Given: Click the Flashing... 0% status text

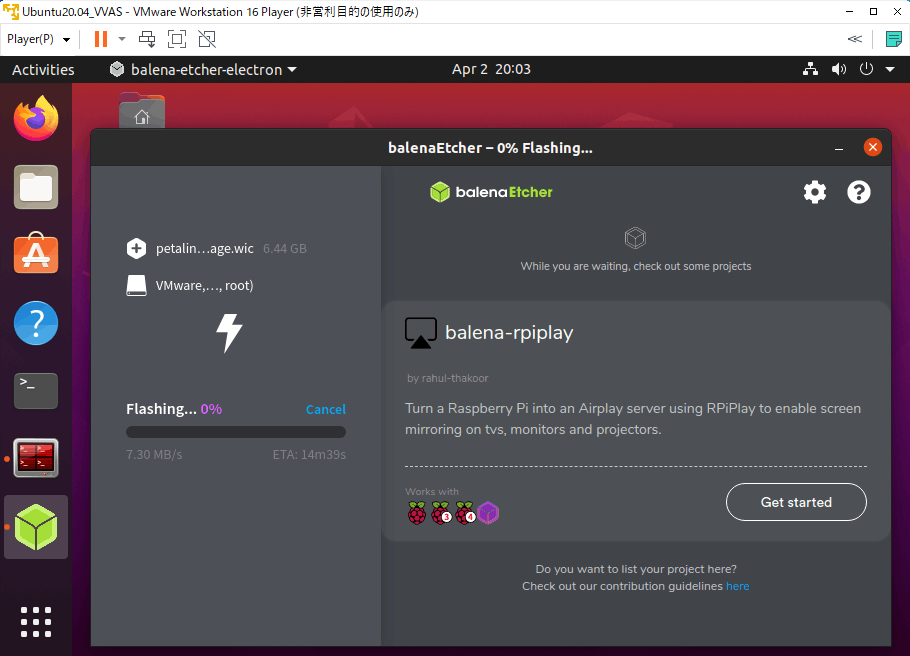Looking at the screenshot, I should coord(174,409).
